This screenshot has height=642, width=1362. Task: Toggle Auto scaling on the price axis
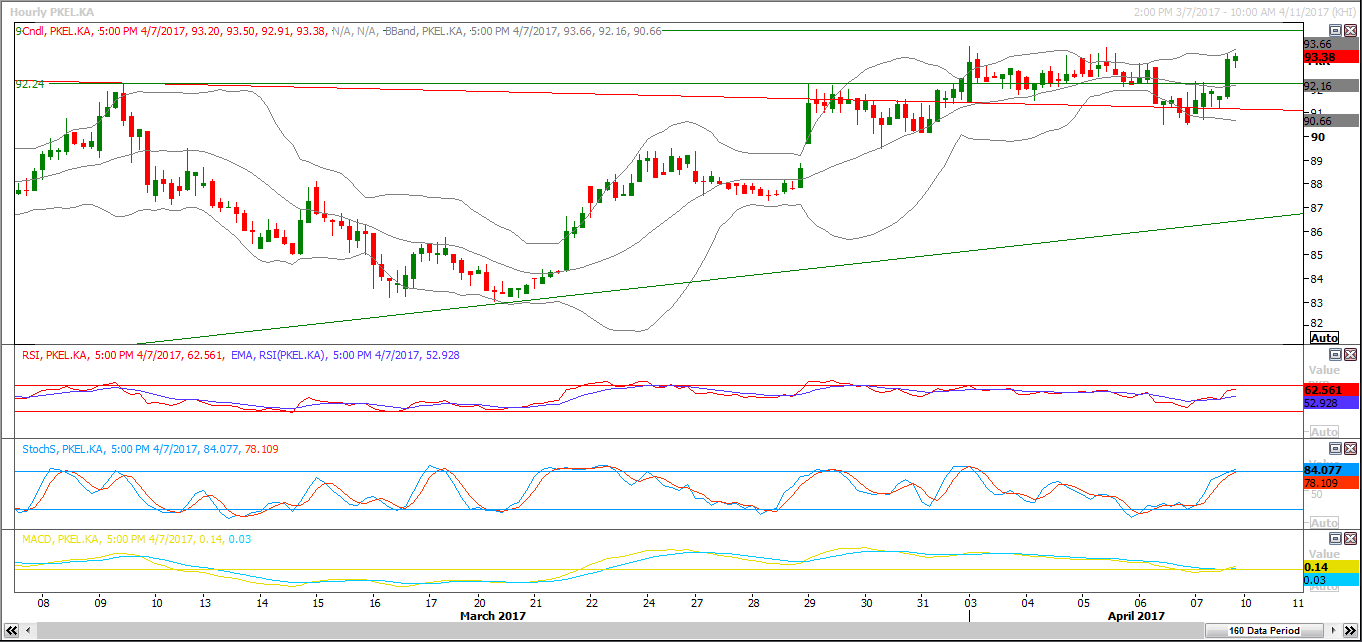1324,338
